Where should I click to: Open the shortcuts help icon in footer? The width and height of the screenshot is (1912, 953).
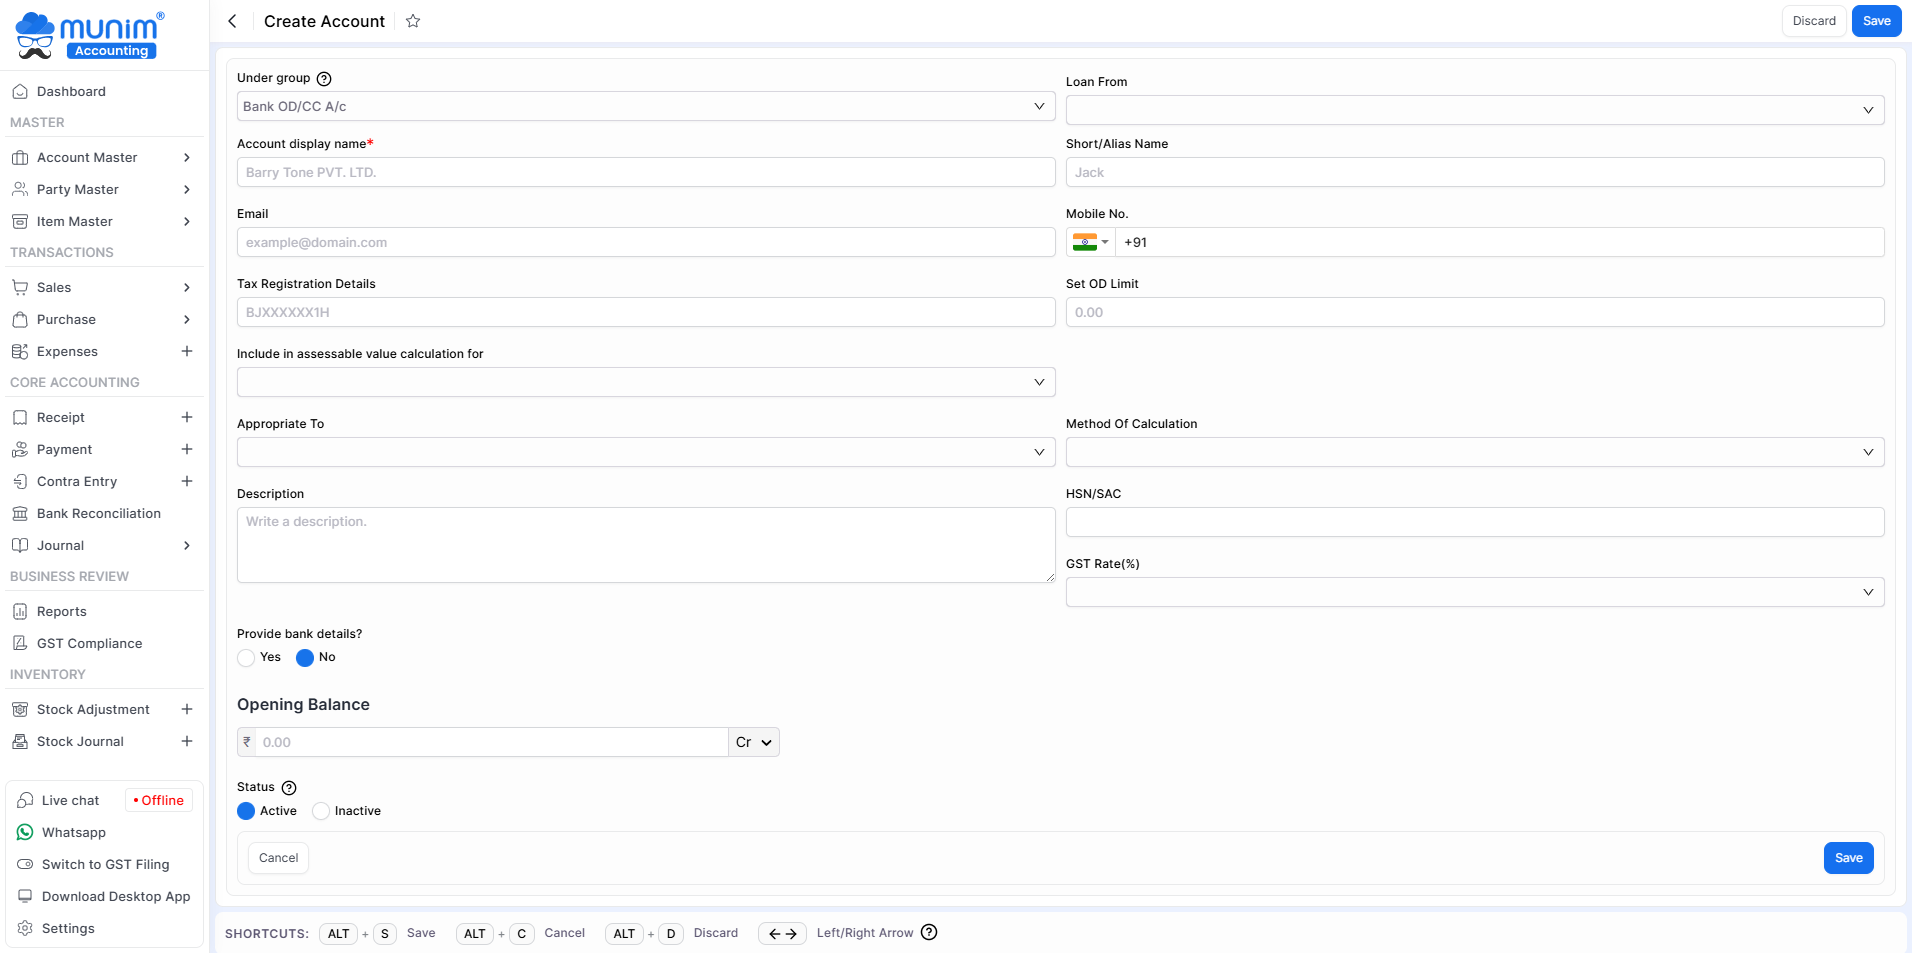[x=929, y=933]
